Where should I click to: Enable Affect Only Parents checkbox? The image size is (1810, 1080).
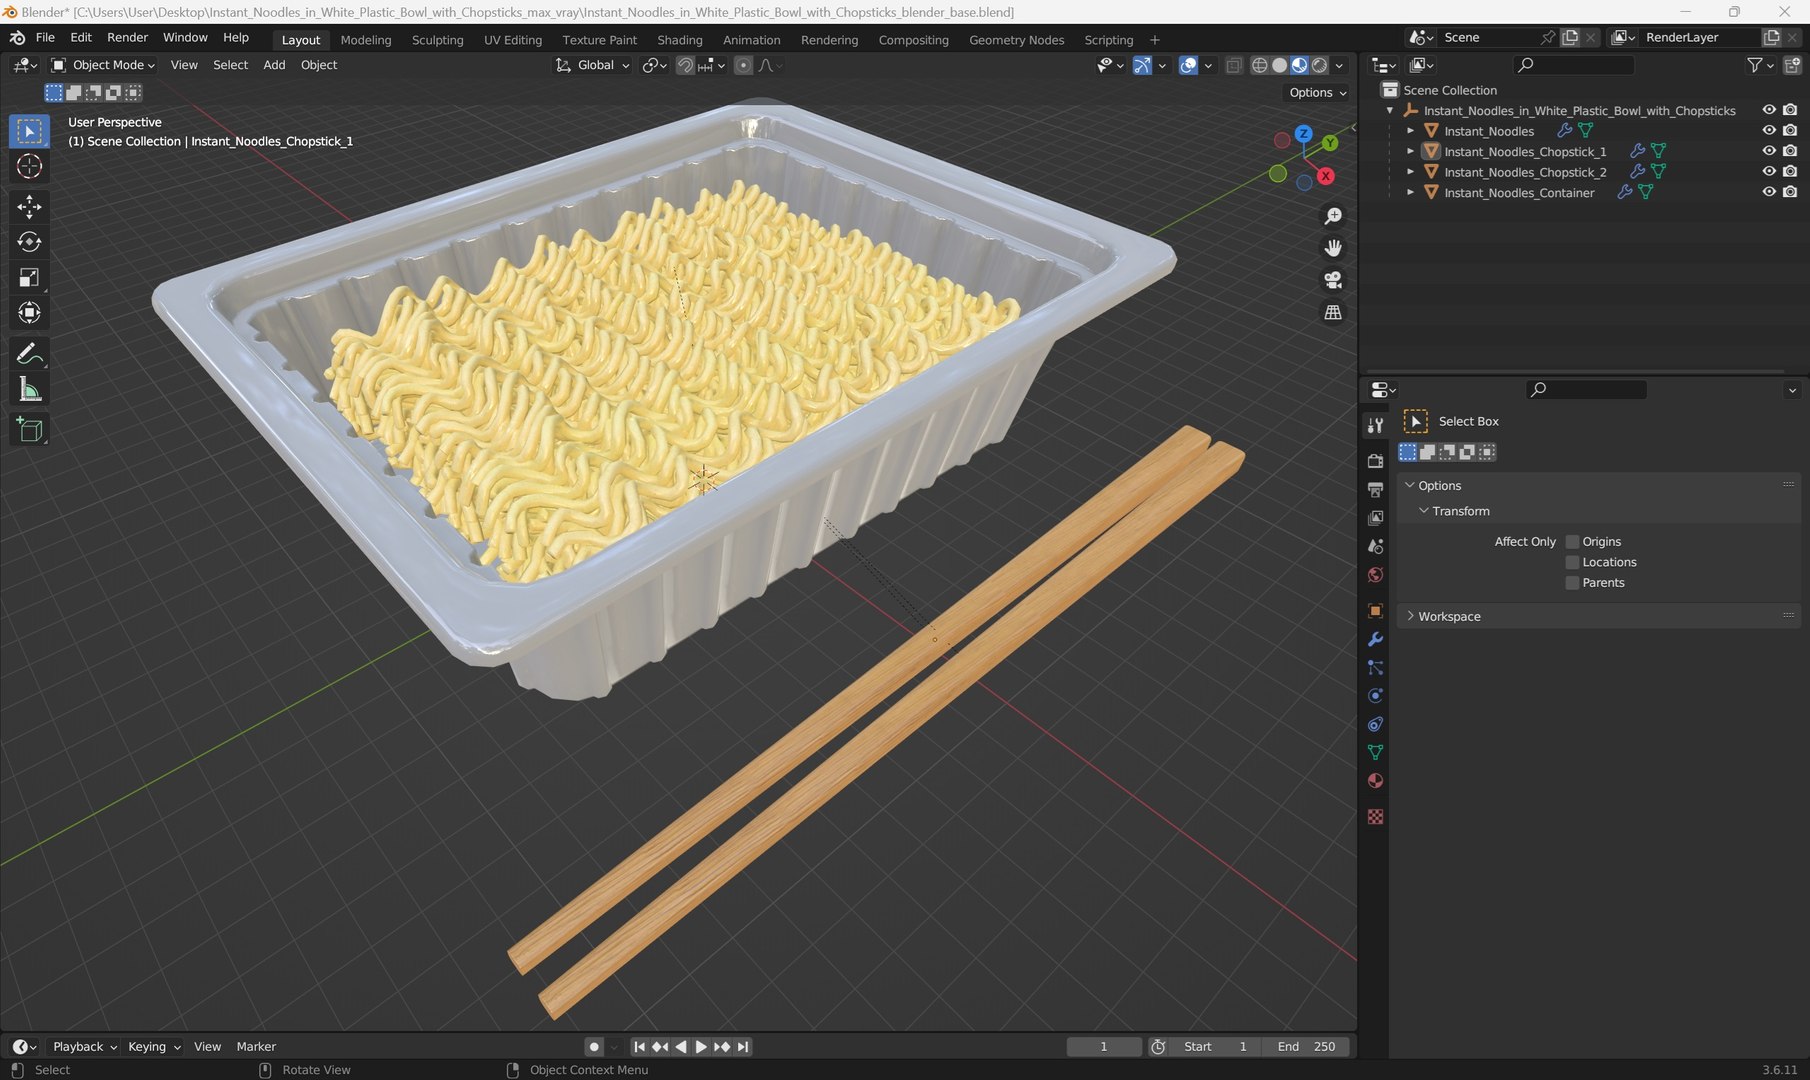click(1572, 583)
